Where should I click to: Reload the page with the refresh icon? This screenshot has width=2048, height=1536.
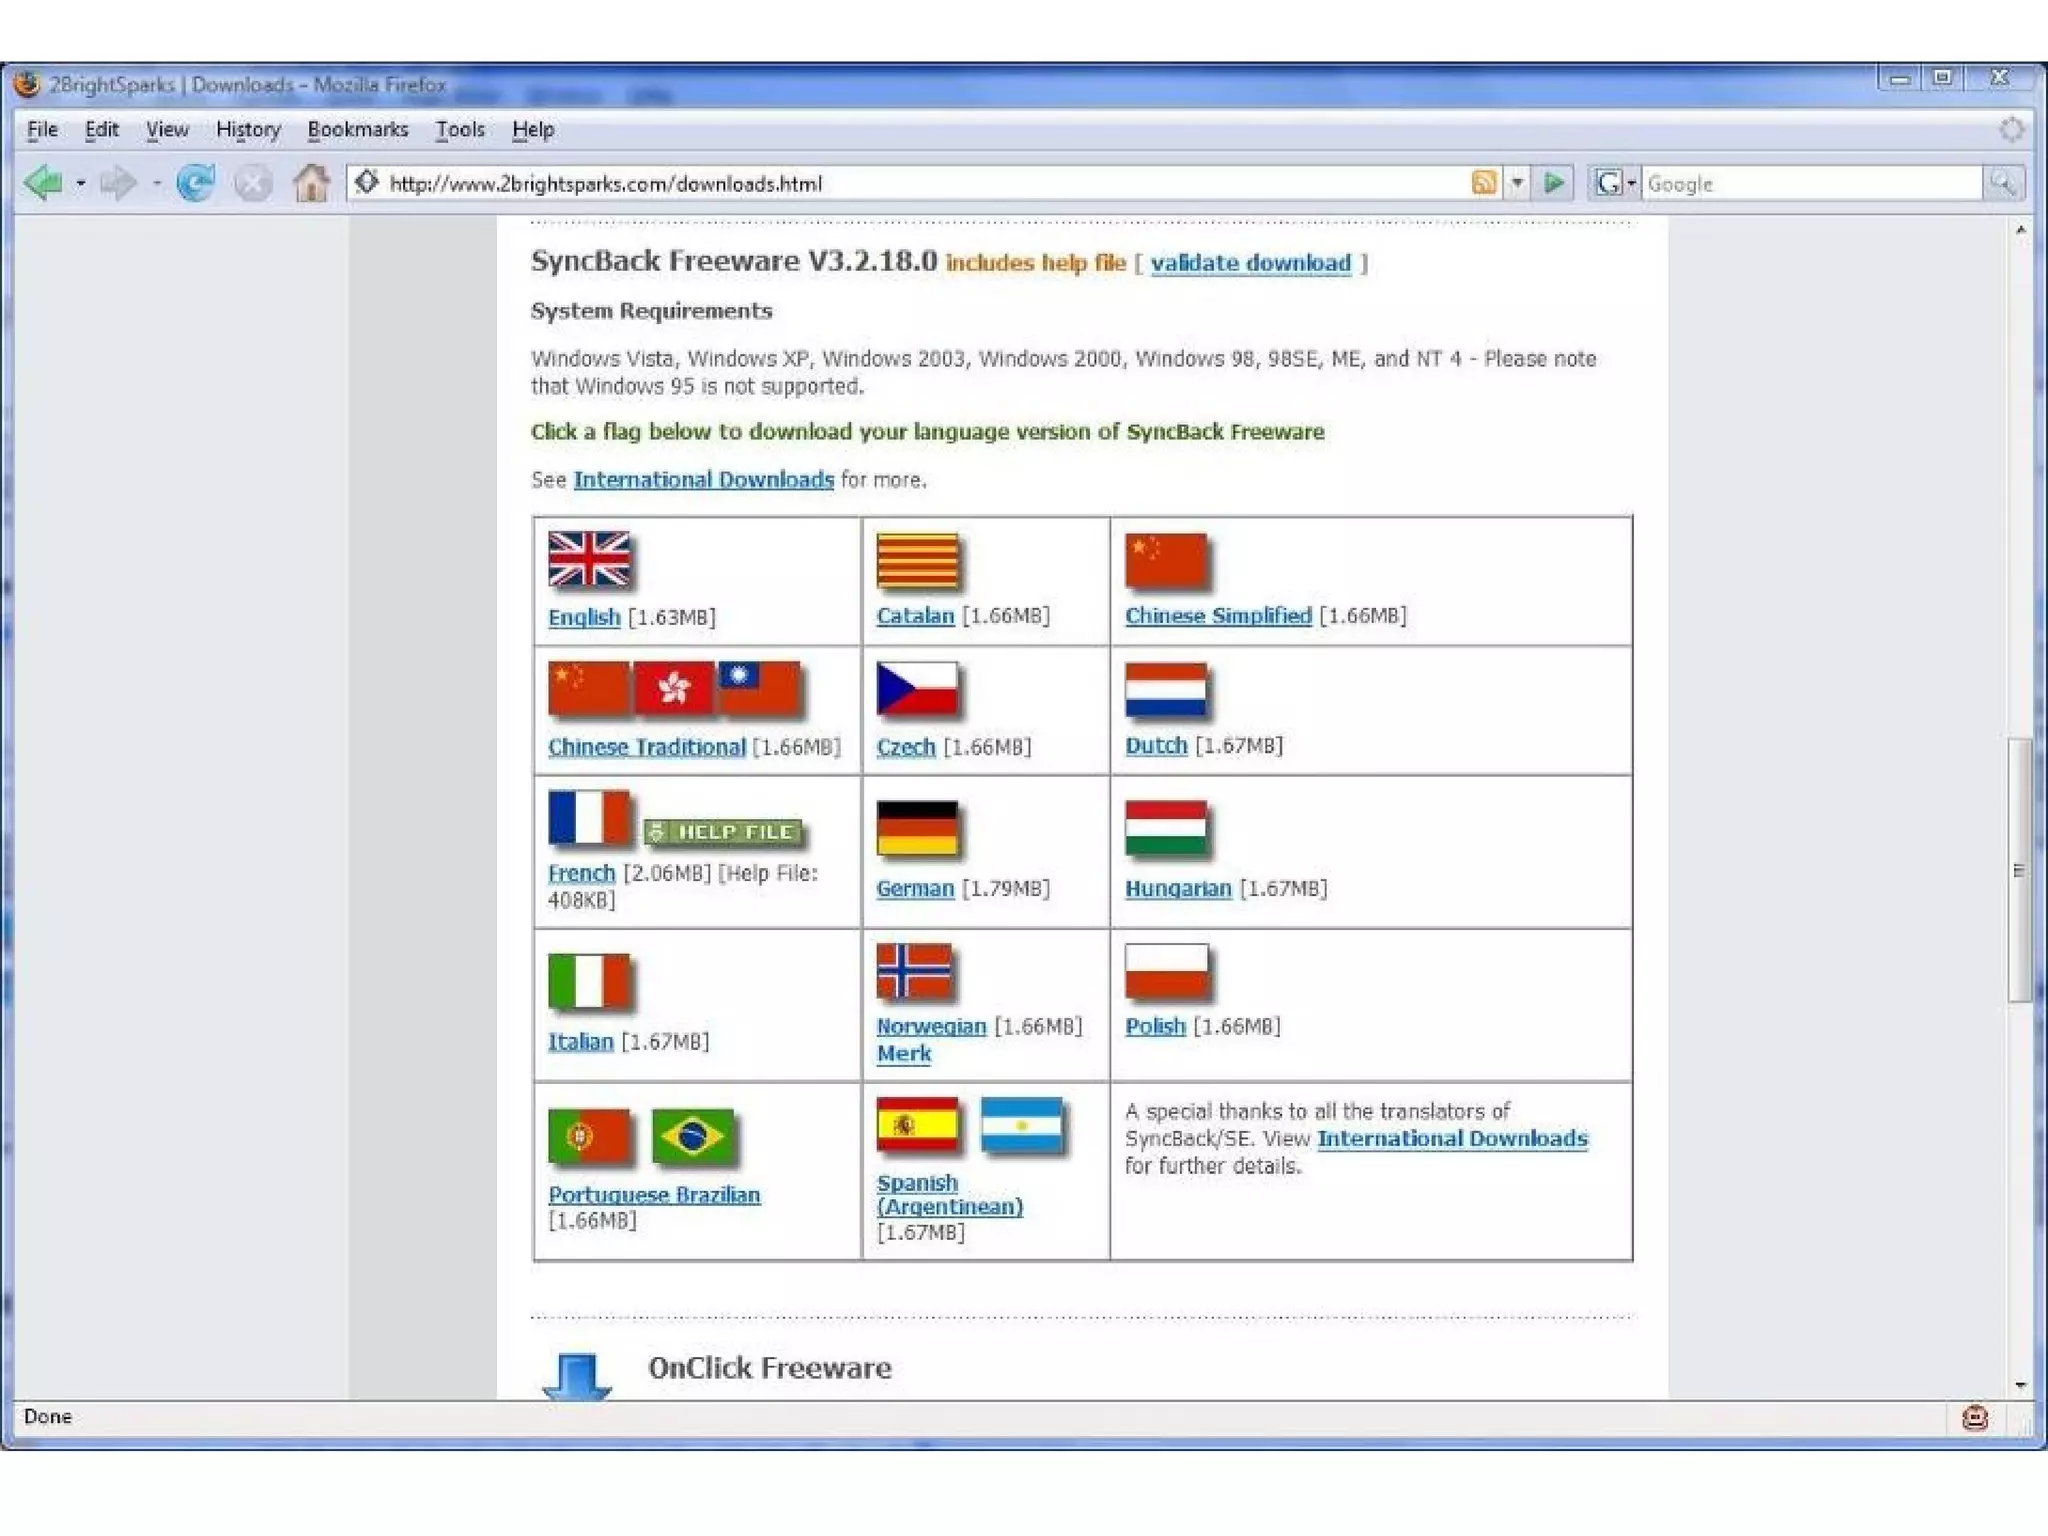195,183
